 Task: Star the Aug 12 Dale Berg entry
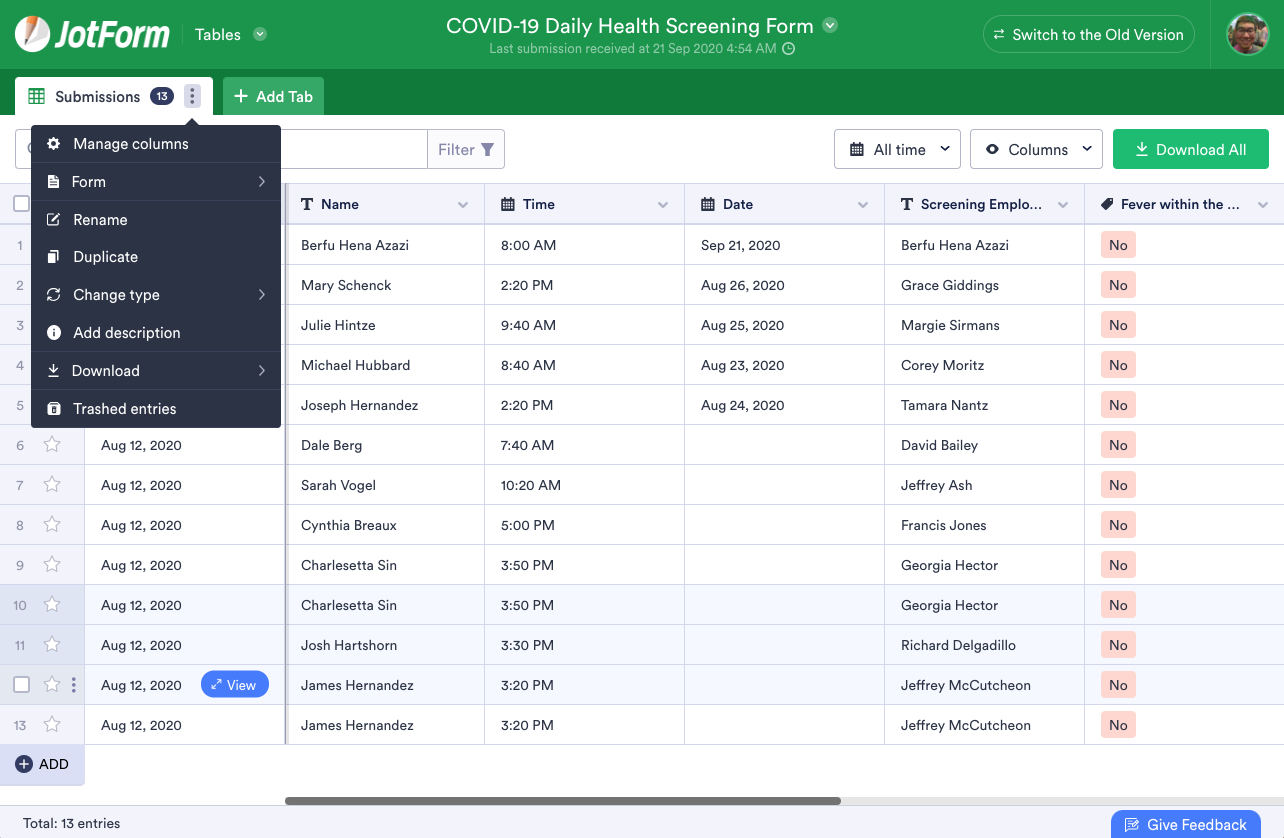pos(52,445)
